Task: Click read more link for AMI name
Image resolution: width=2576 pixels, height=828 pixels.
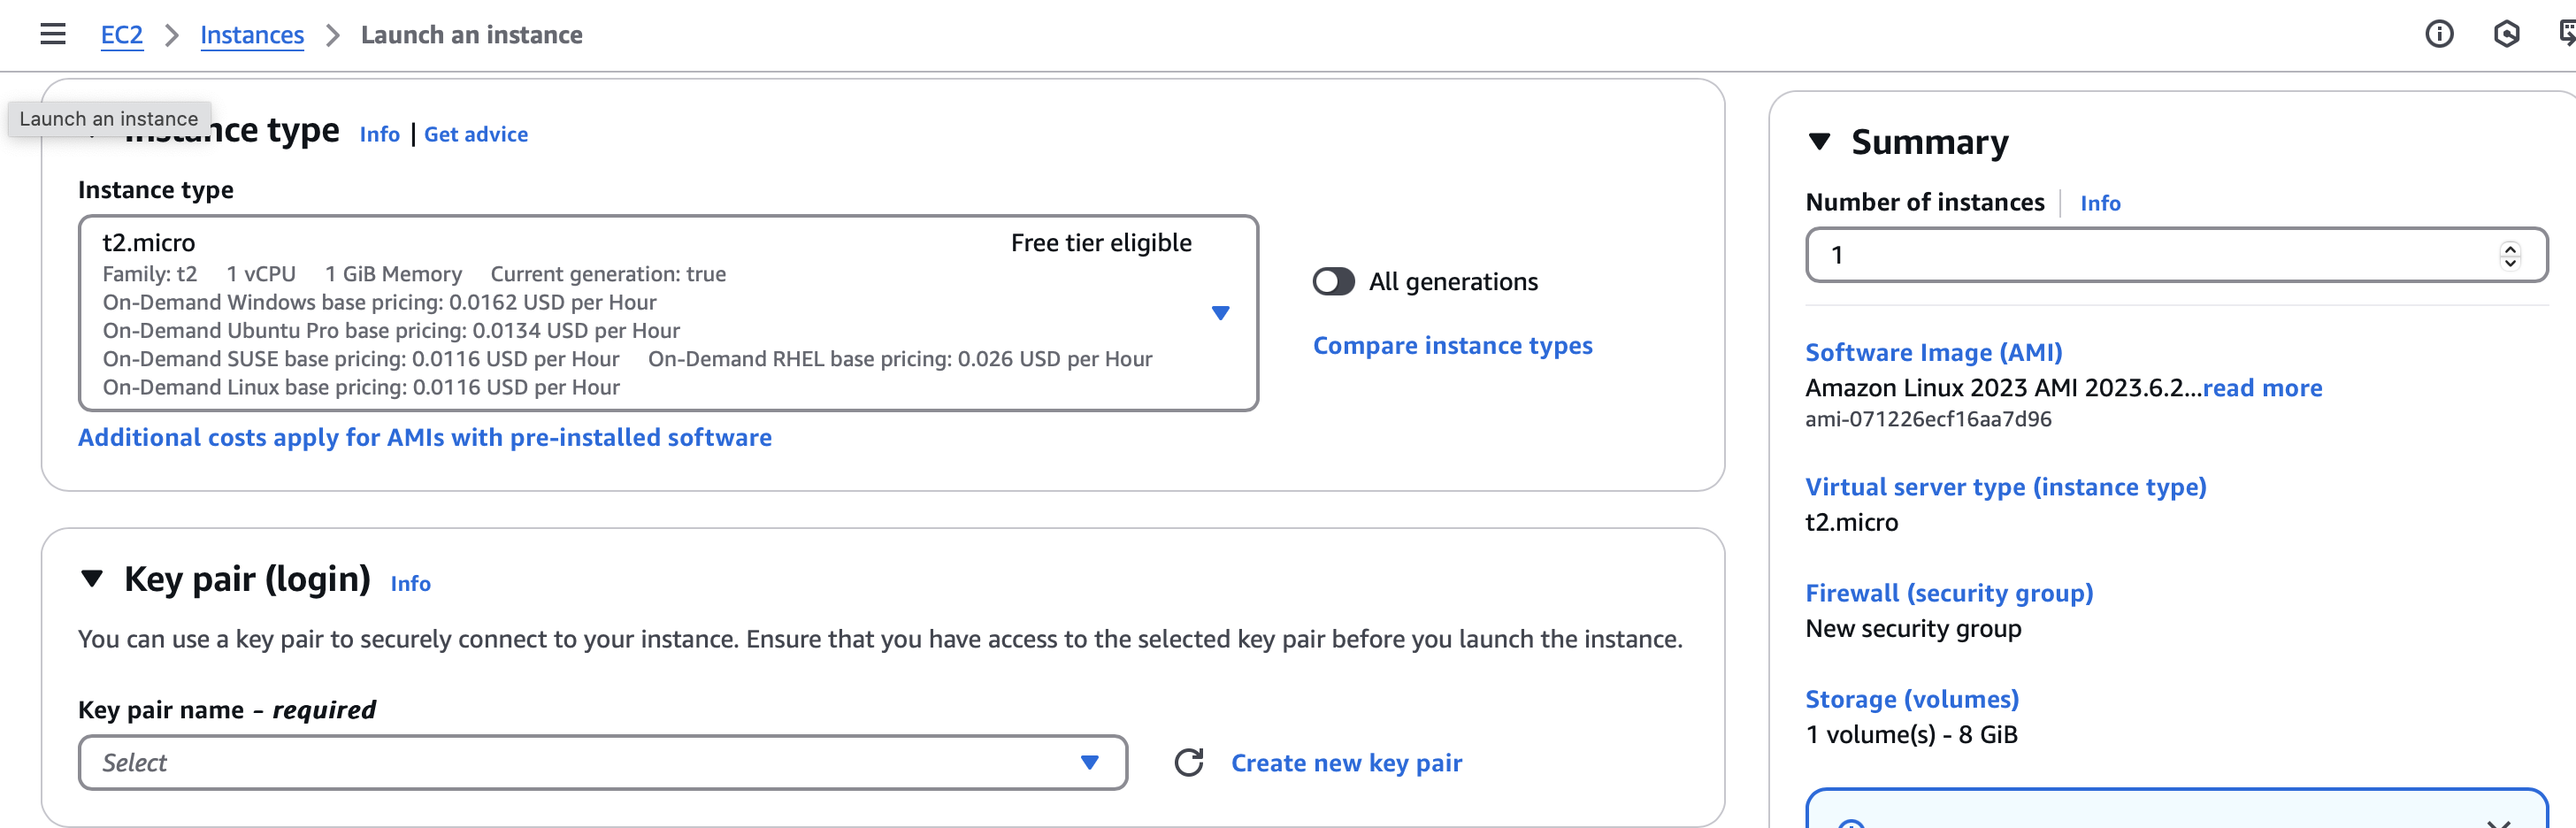Action: [2262, 388]
